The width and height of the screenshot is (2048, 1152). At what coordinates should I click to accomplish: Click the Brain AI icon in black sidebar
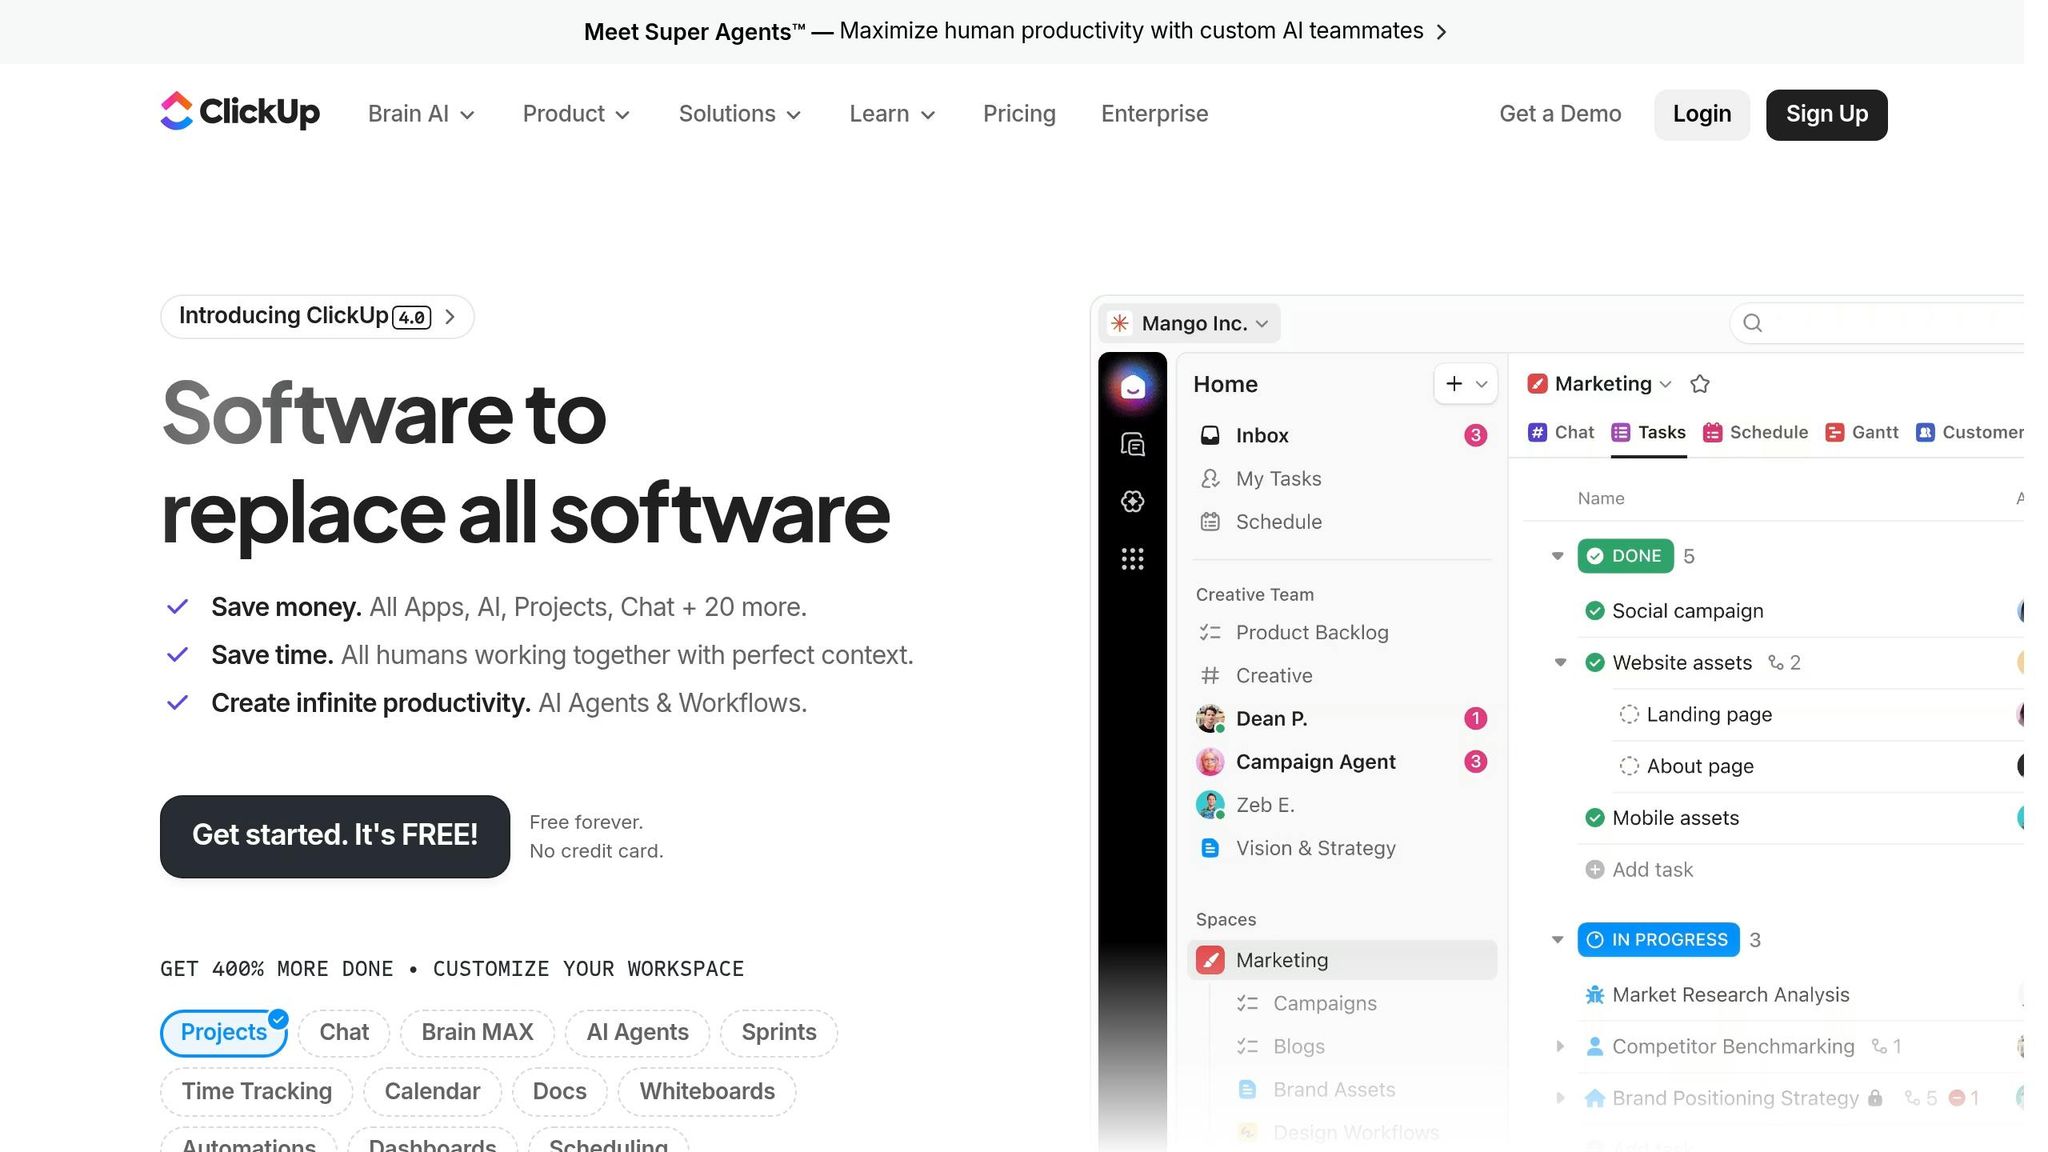tap(1132, 501)
